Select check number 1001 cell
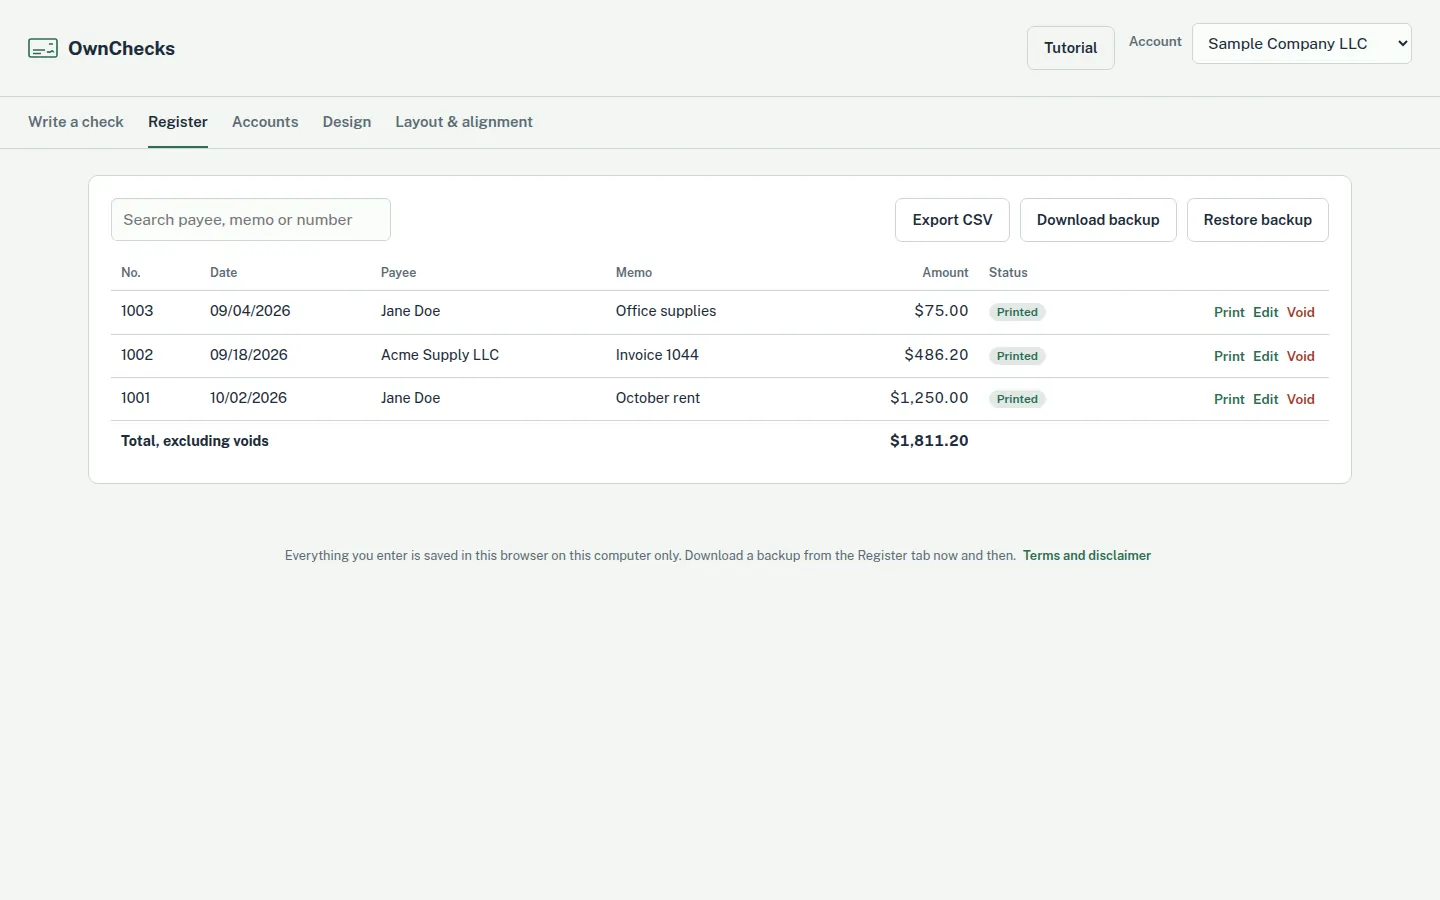 tap(136, 398)
